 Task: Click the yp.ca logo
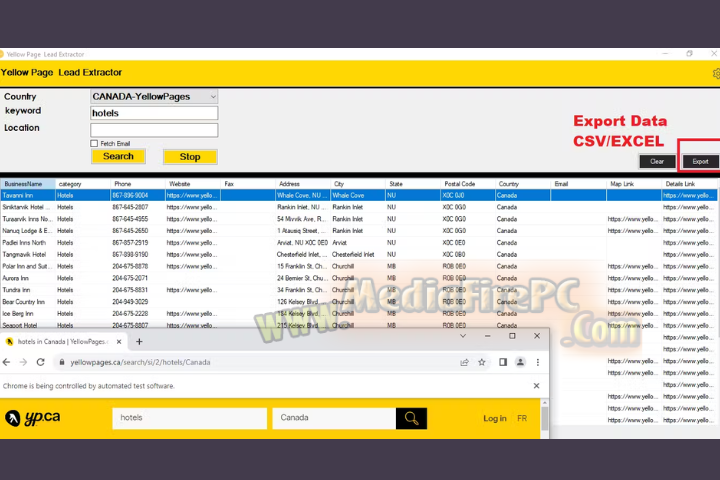(33, 418)
